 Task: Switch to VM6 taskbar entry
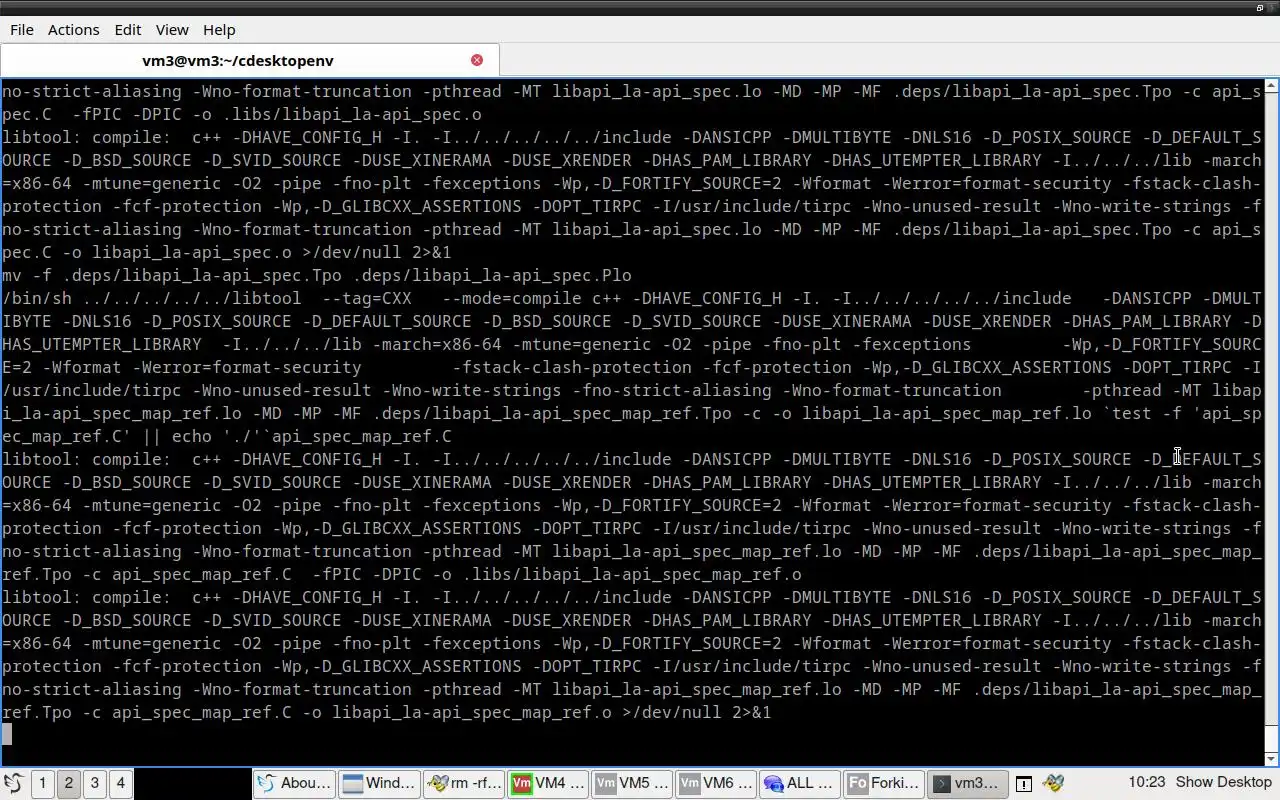click(x=716, y=783)
